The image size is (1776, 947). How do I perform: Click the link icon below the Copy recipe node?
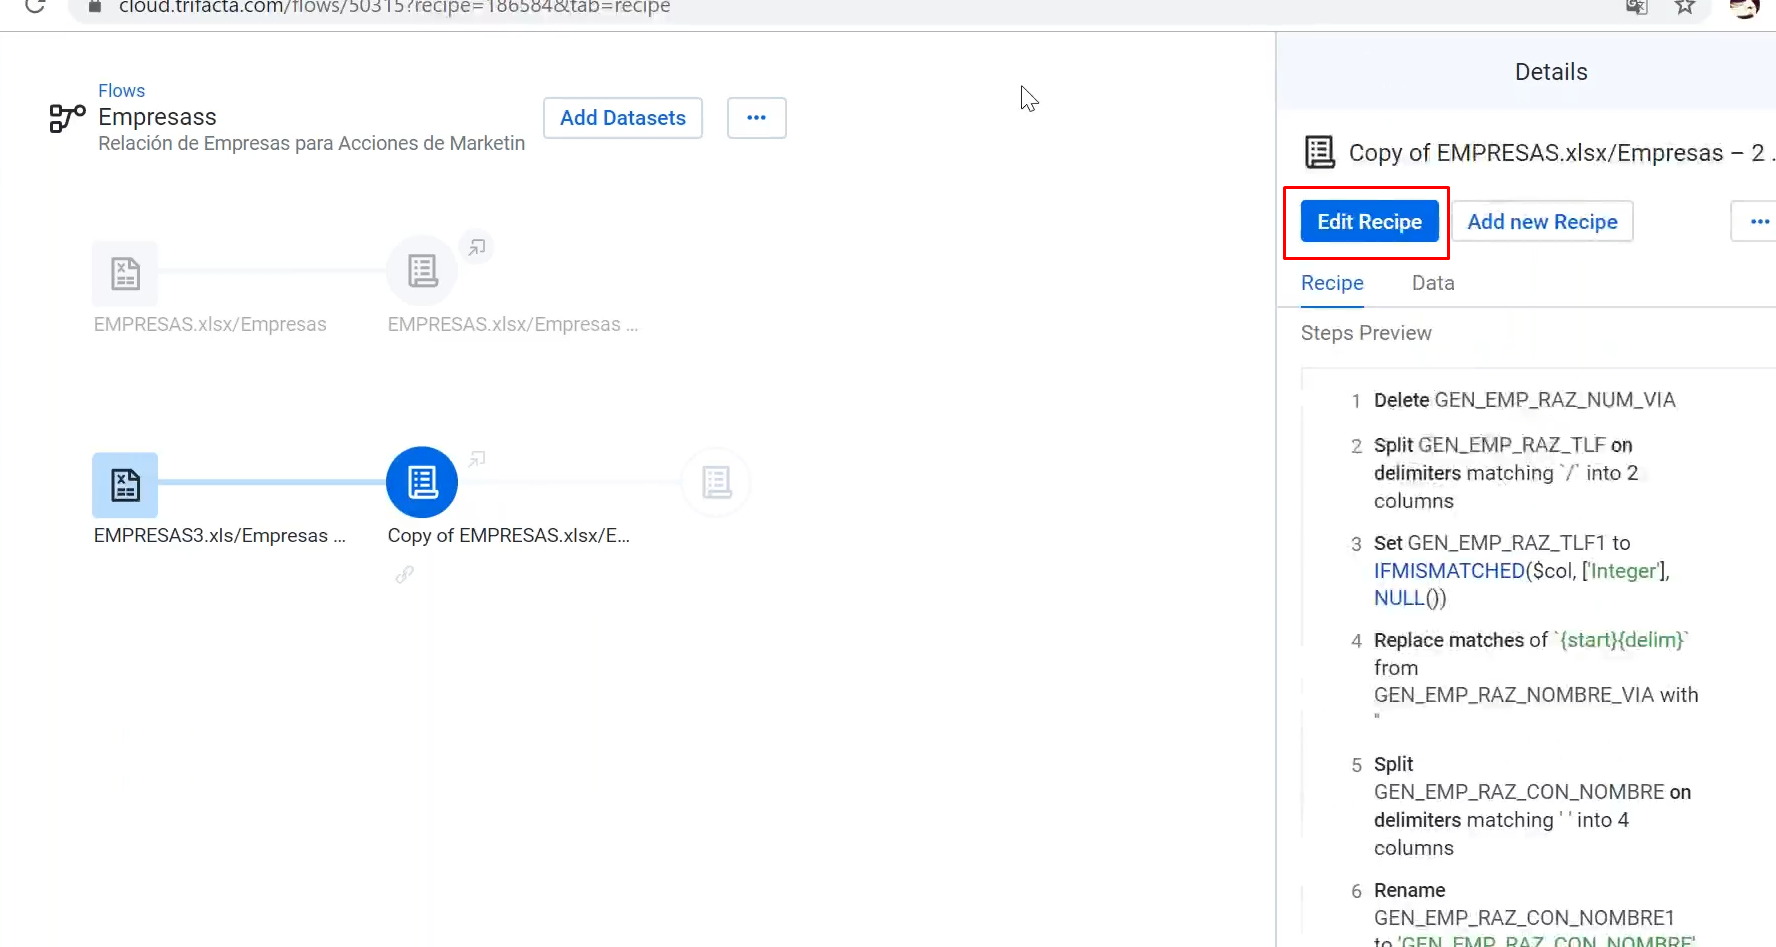405,575
